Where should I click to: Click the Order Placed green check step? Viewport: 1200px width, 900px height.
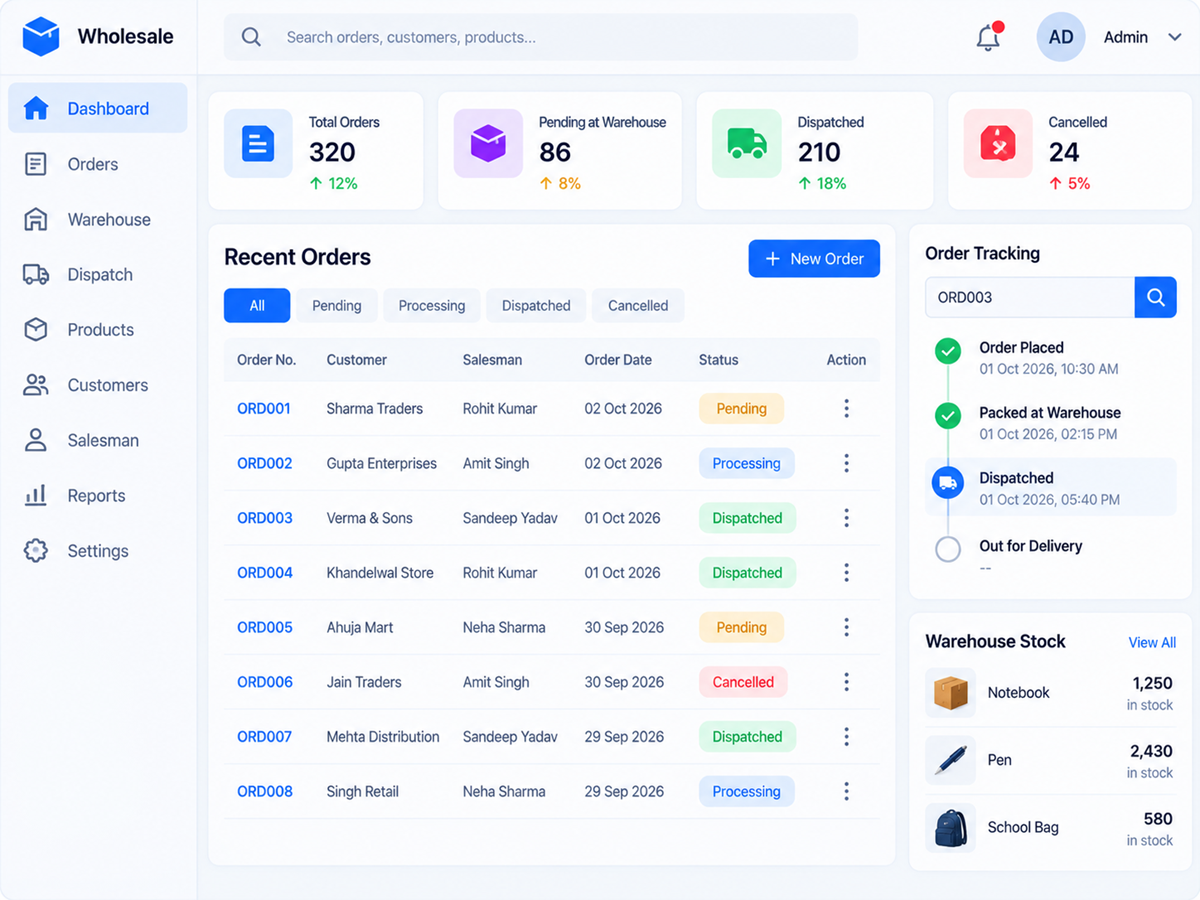click(947, 351)
